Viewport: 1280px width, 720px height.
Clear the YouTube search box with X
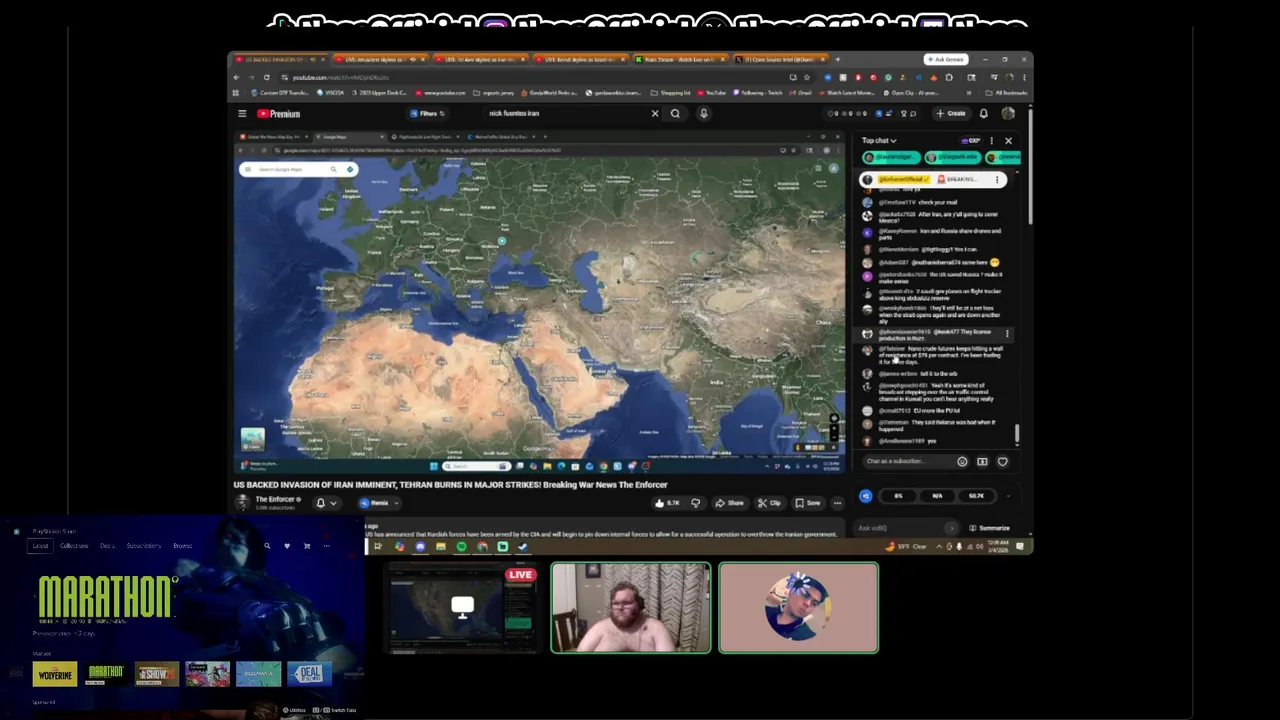pos(655,114)
